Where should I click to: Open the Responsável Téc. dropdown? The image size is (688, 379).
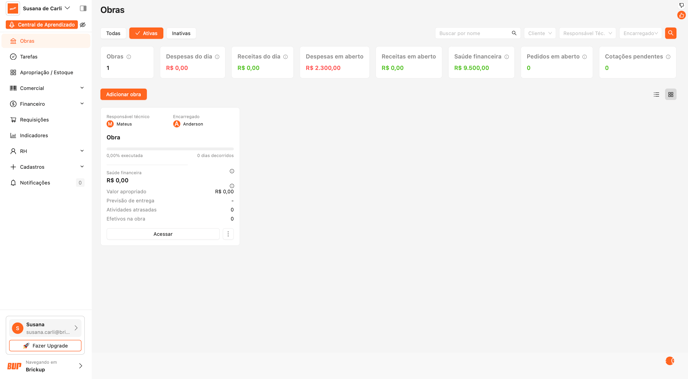click(588, 33)
